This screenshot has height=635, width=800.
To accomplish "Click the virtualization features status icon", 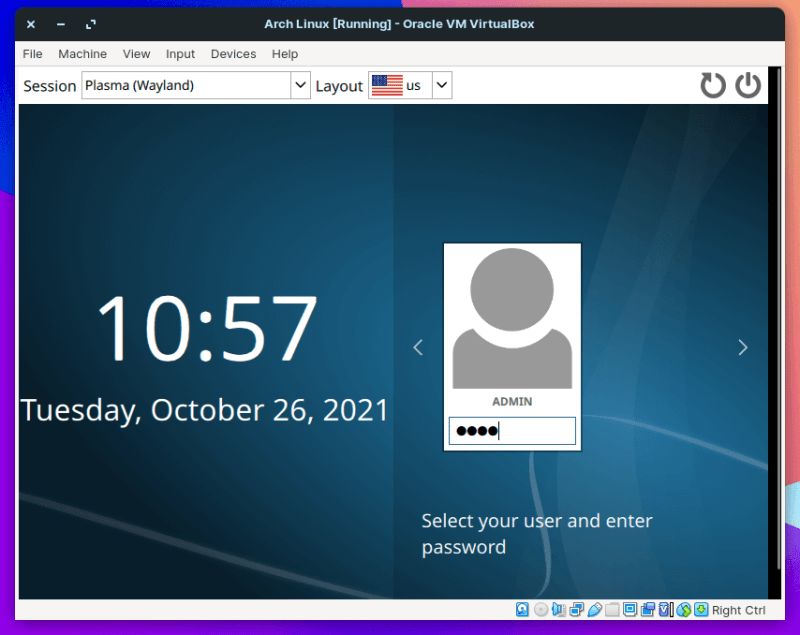I will [x=666, y=609].
